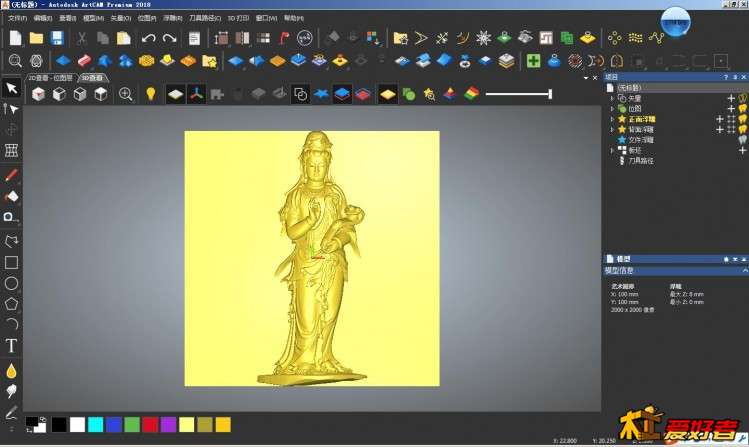
Task: Click the red lamp icon in top toolbar
Action: (284, 38)
